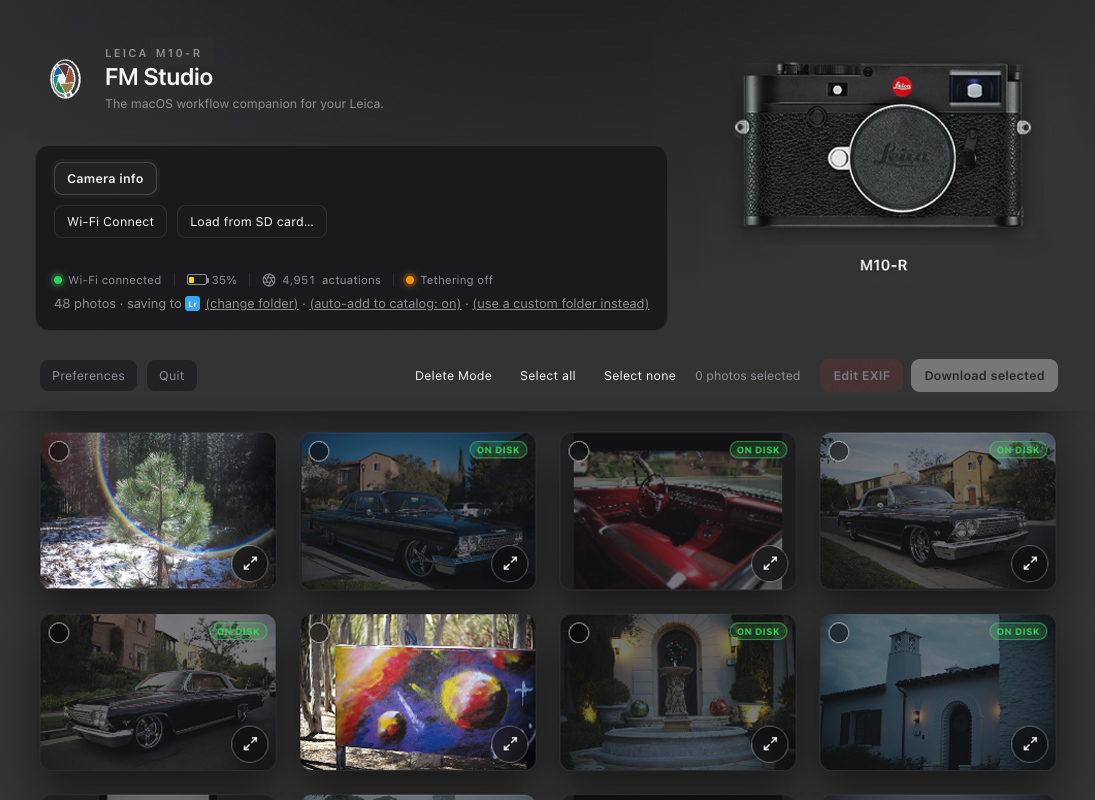Expand the blue classic car photo
The image size is (1095, 800).
pos(510,563)
